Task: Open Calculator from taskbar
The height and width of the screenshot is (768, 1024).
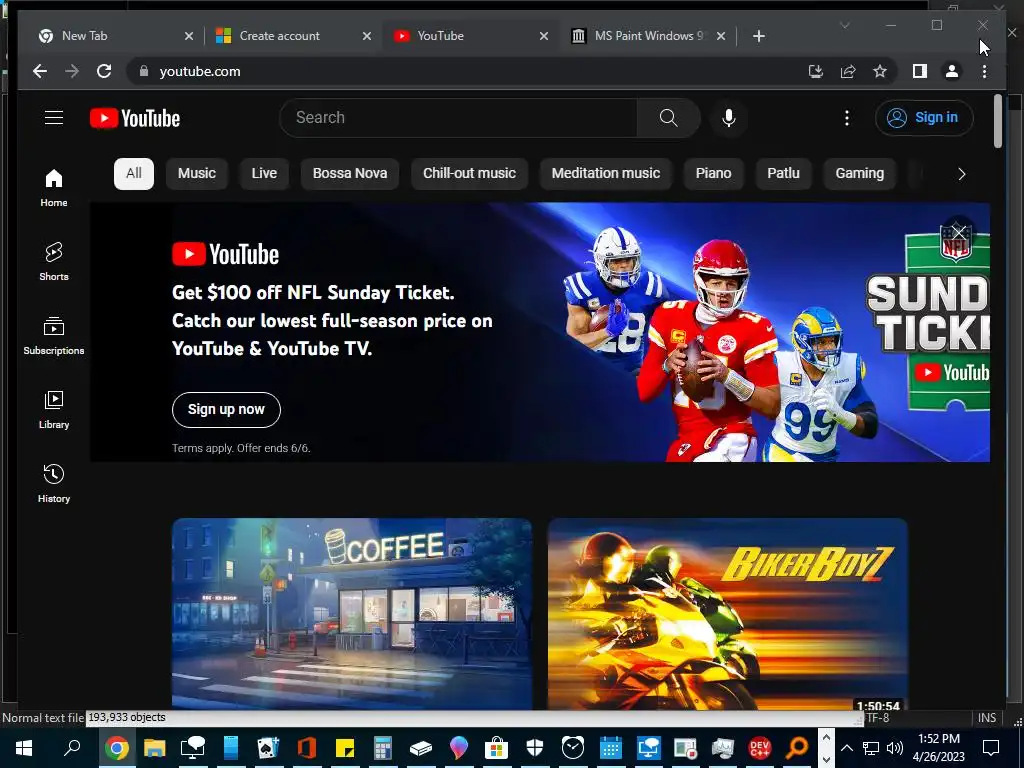Action: coord(383,748)
